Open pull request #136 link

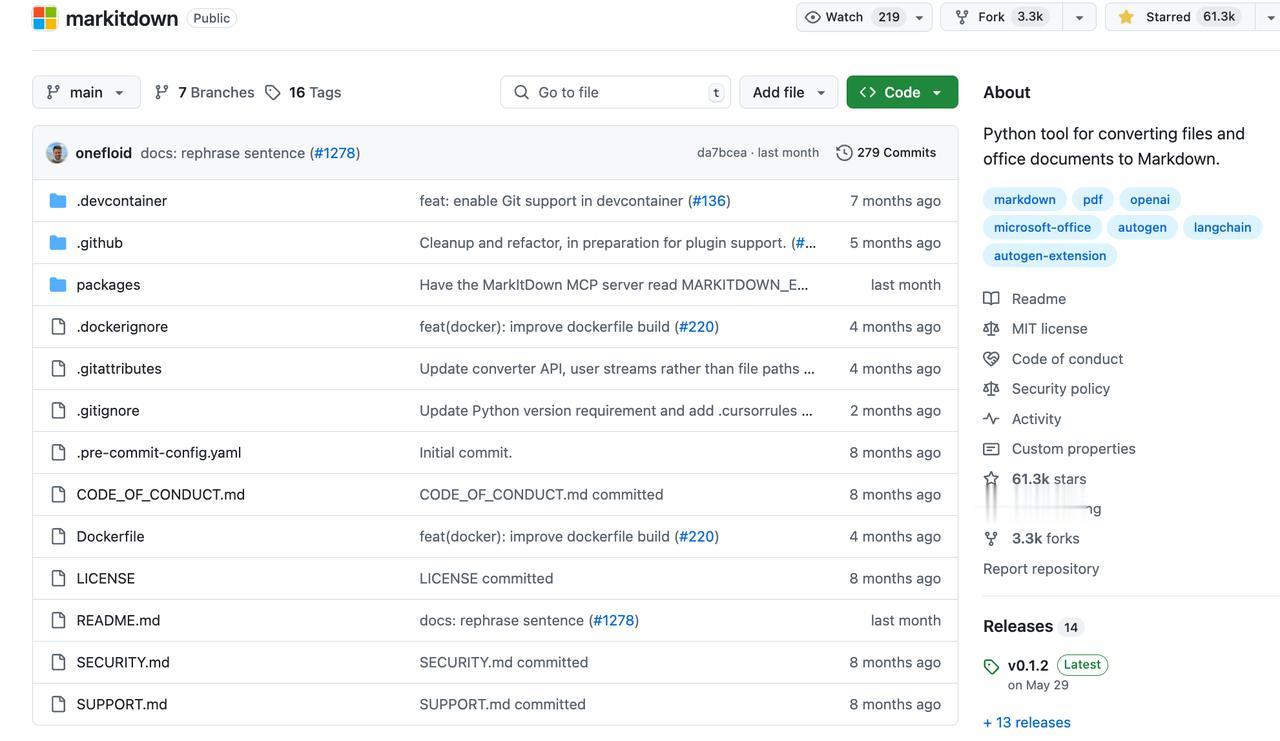coord(709,201)
